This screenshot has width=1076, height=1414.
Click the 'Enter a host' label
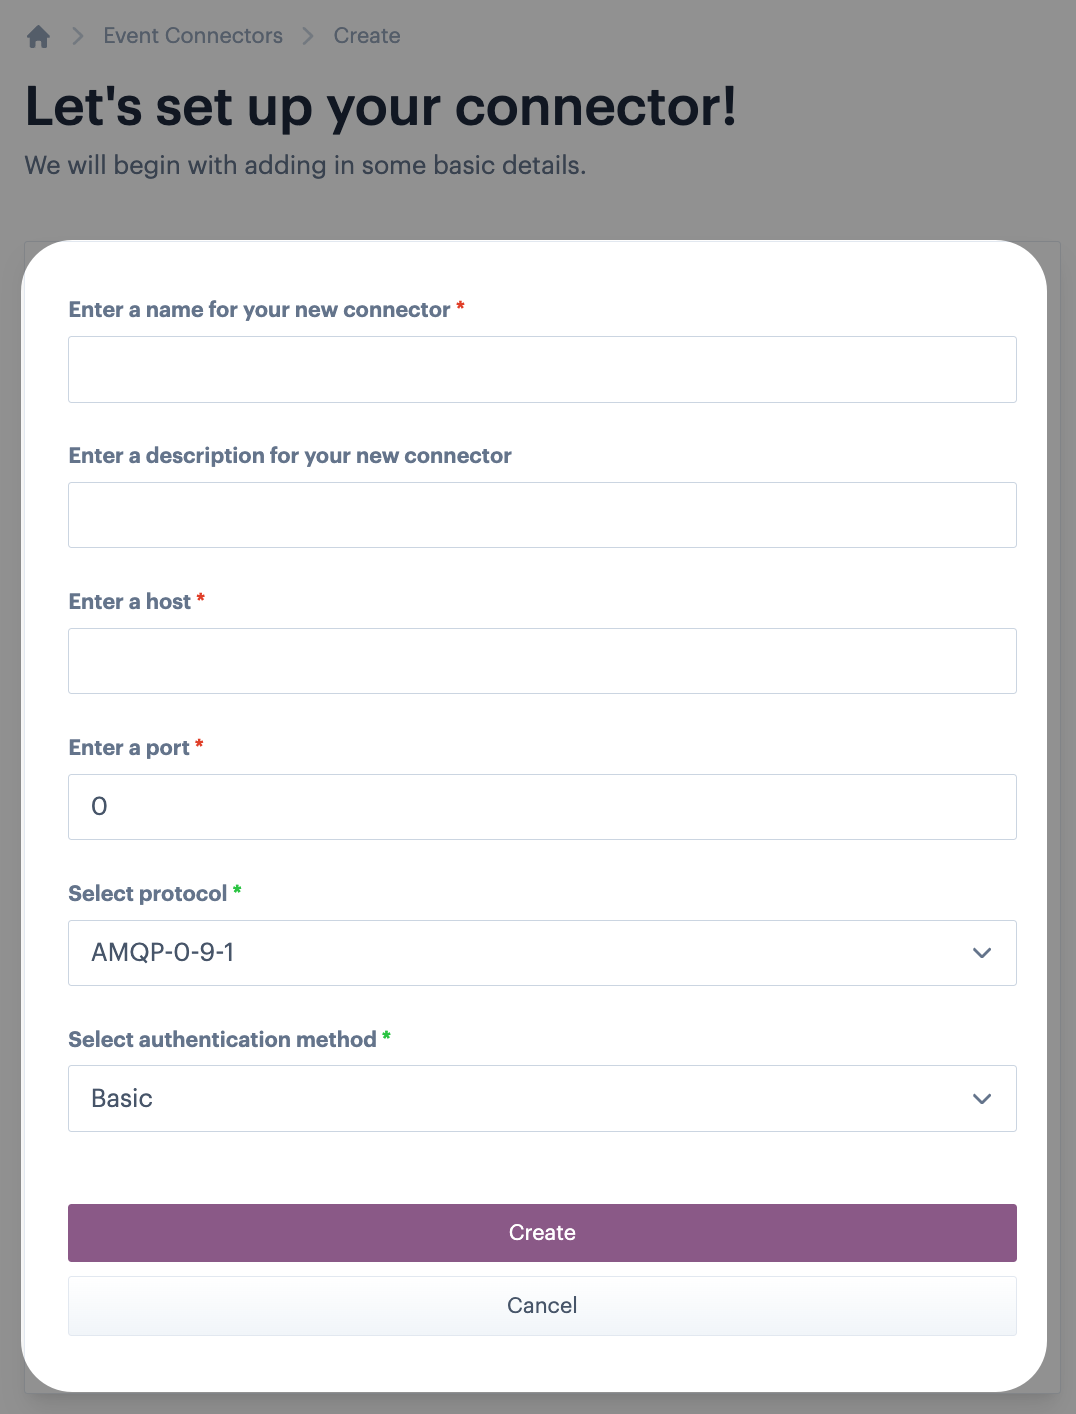pos(129,602)
